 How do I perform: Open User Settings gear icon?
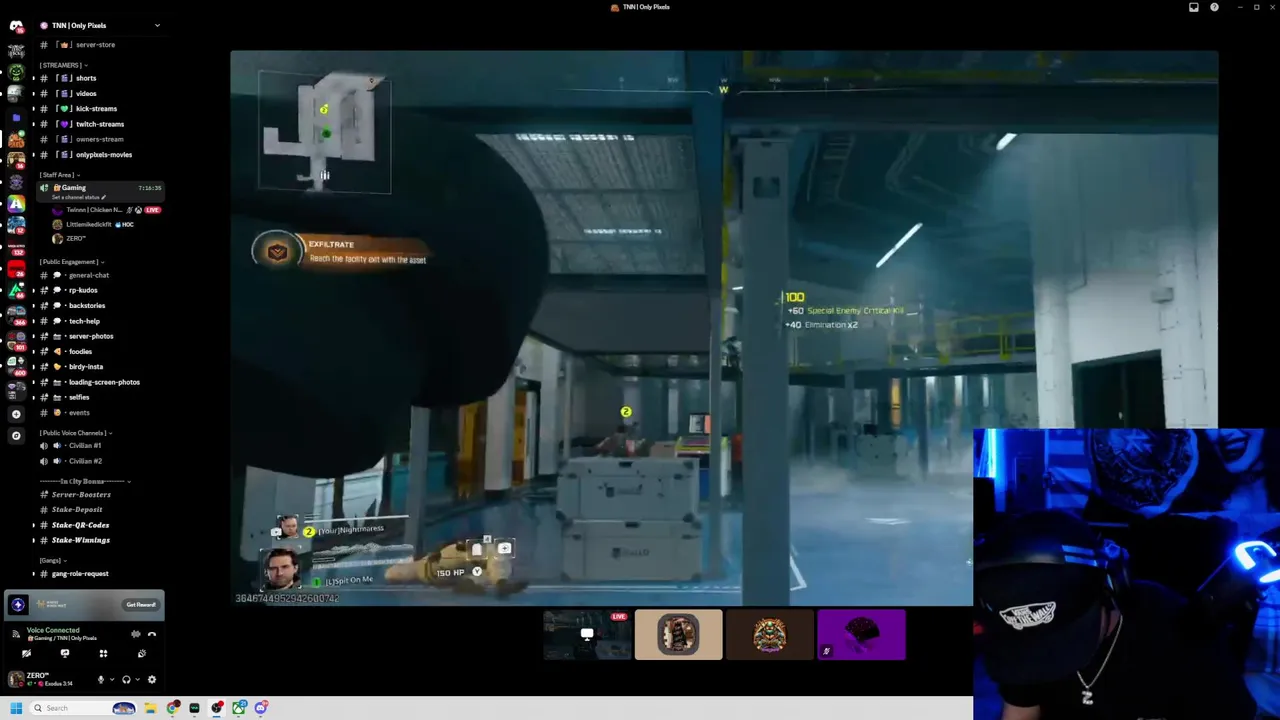coord(152,680)
